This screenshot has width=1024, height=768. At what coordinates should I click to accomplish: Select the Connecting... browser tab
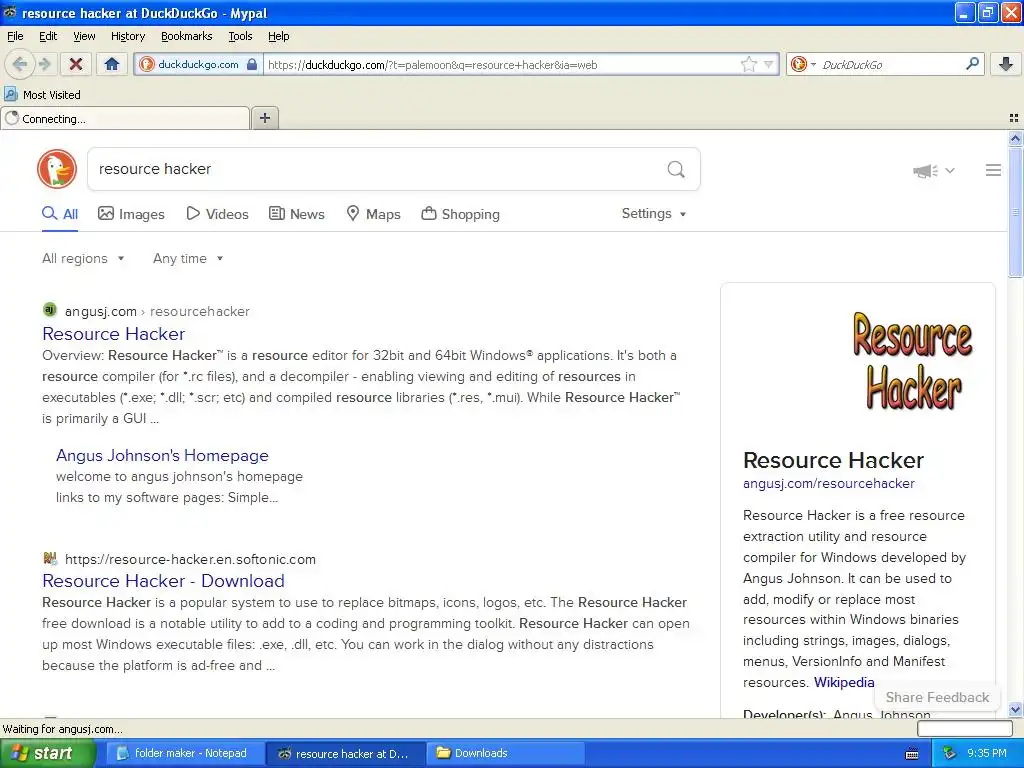coord(125,119)
